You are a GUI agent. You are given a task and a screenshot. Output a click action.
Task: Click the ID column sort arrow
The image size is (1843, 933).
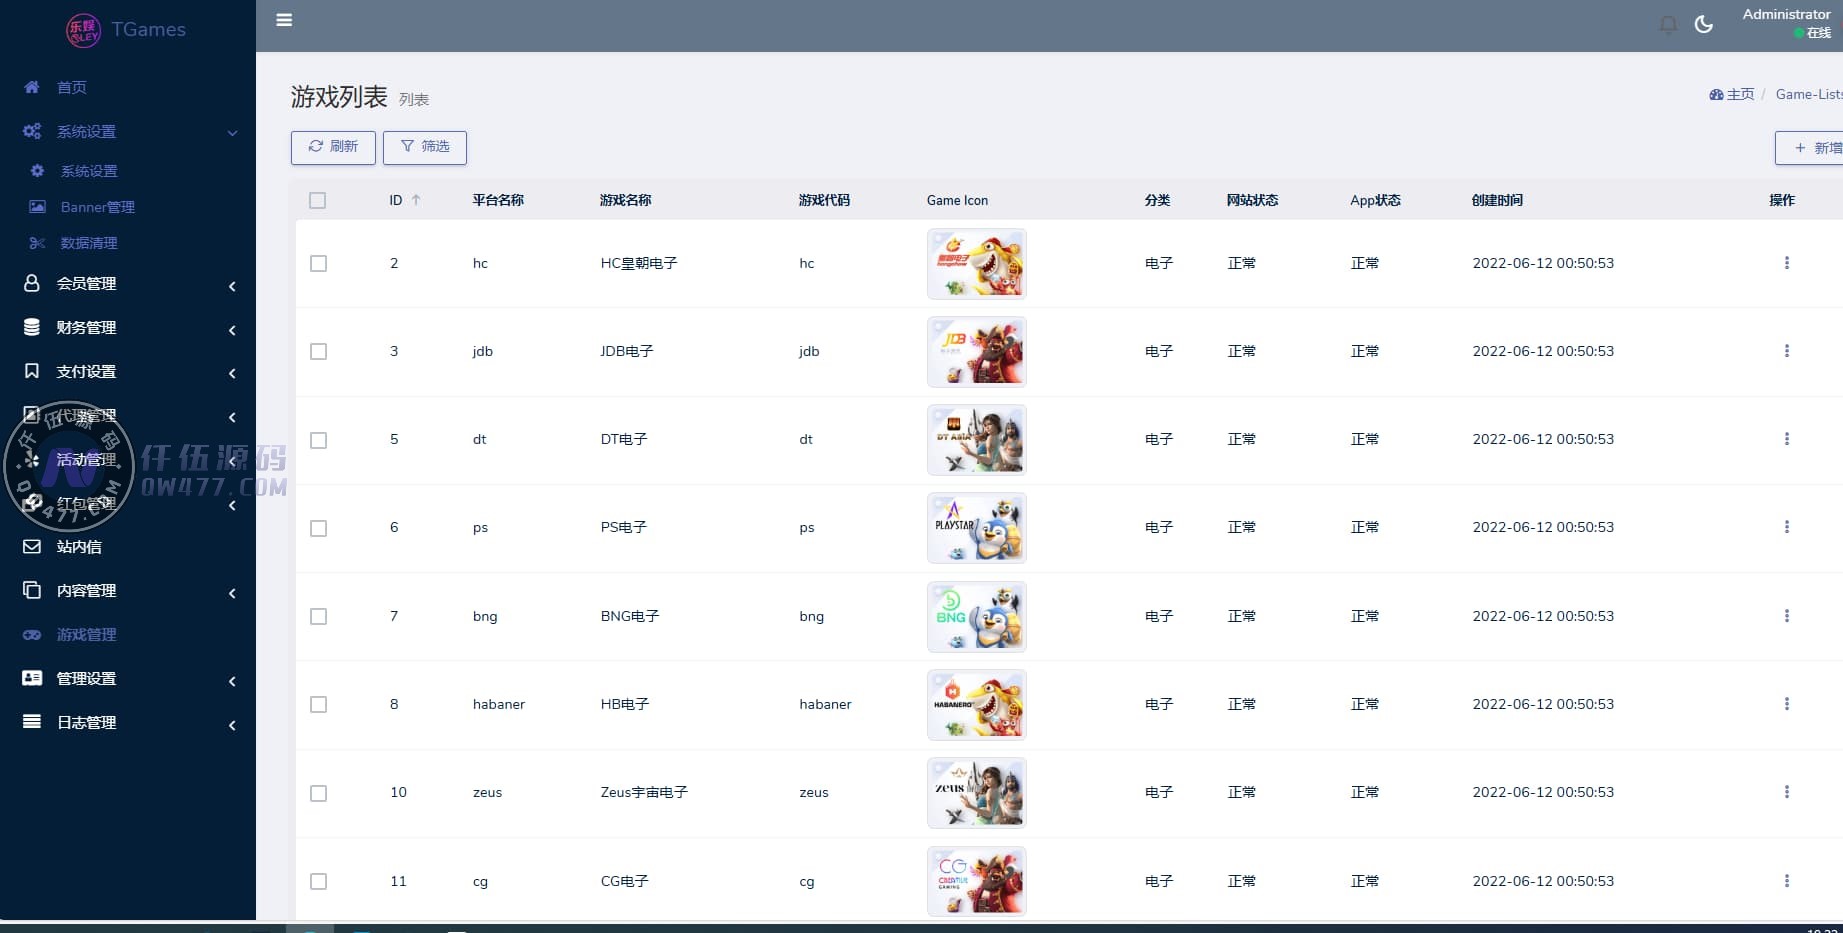[x=416, y=200]
